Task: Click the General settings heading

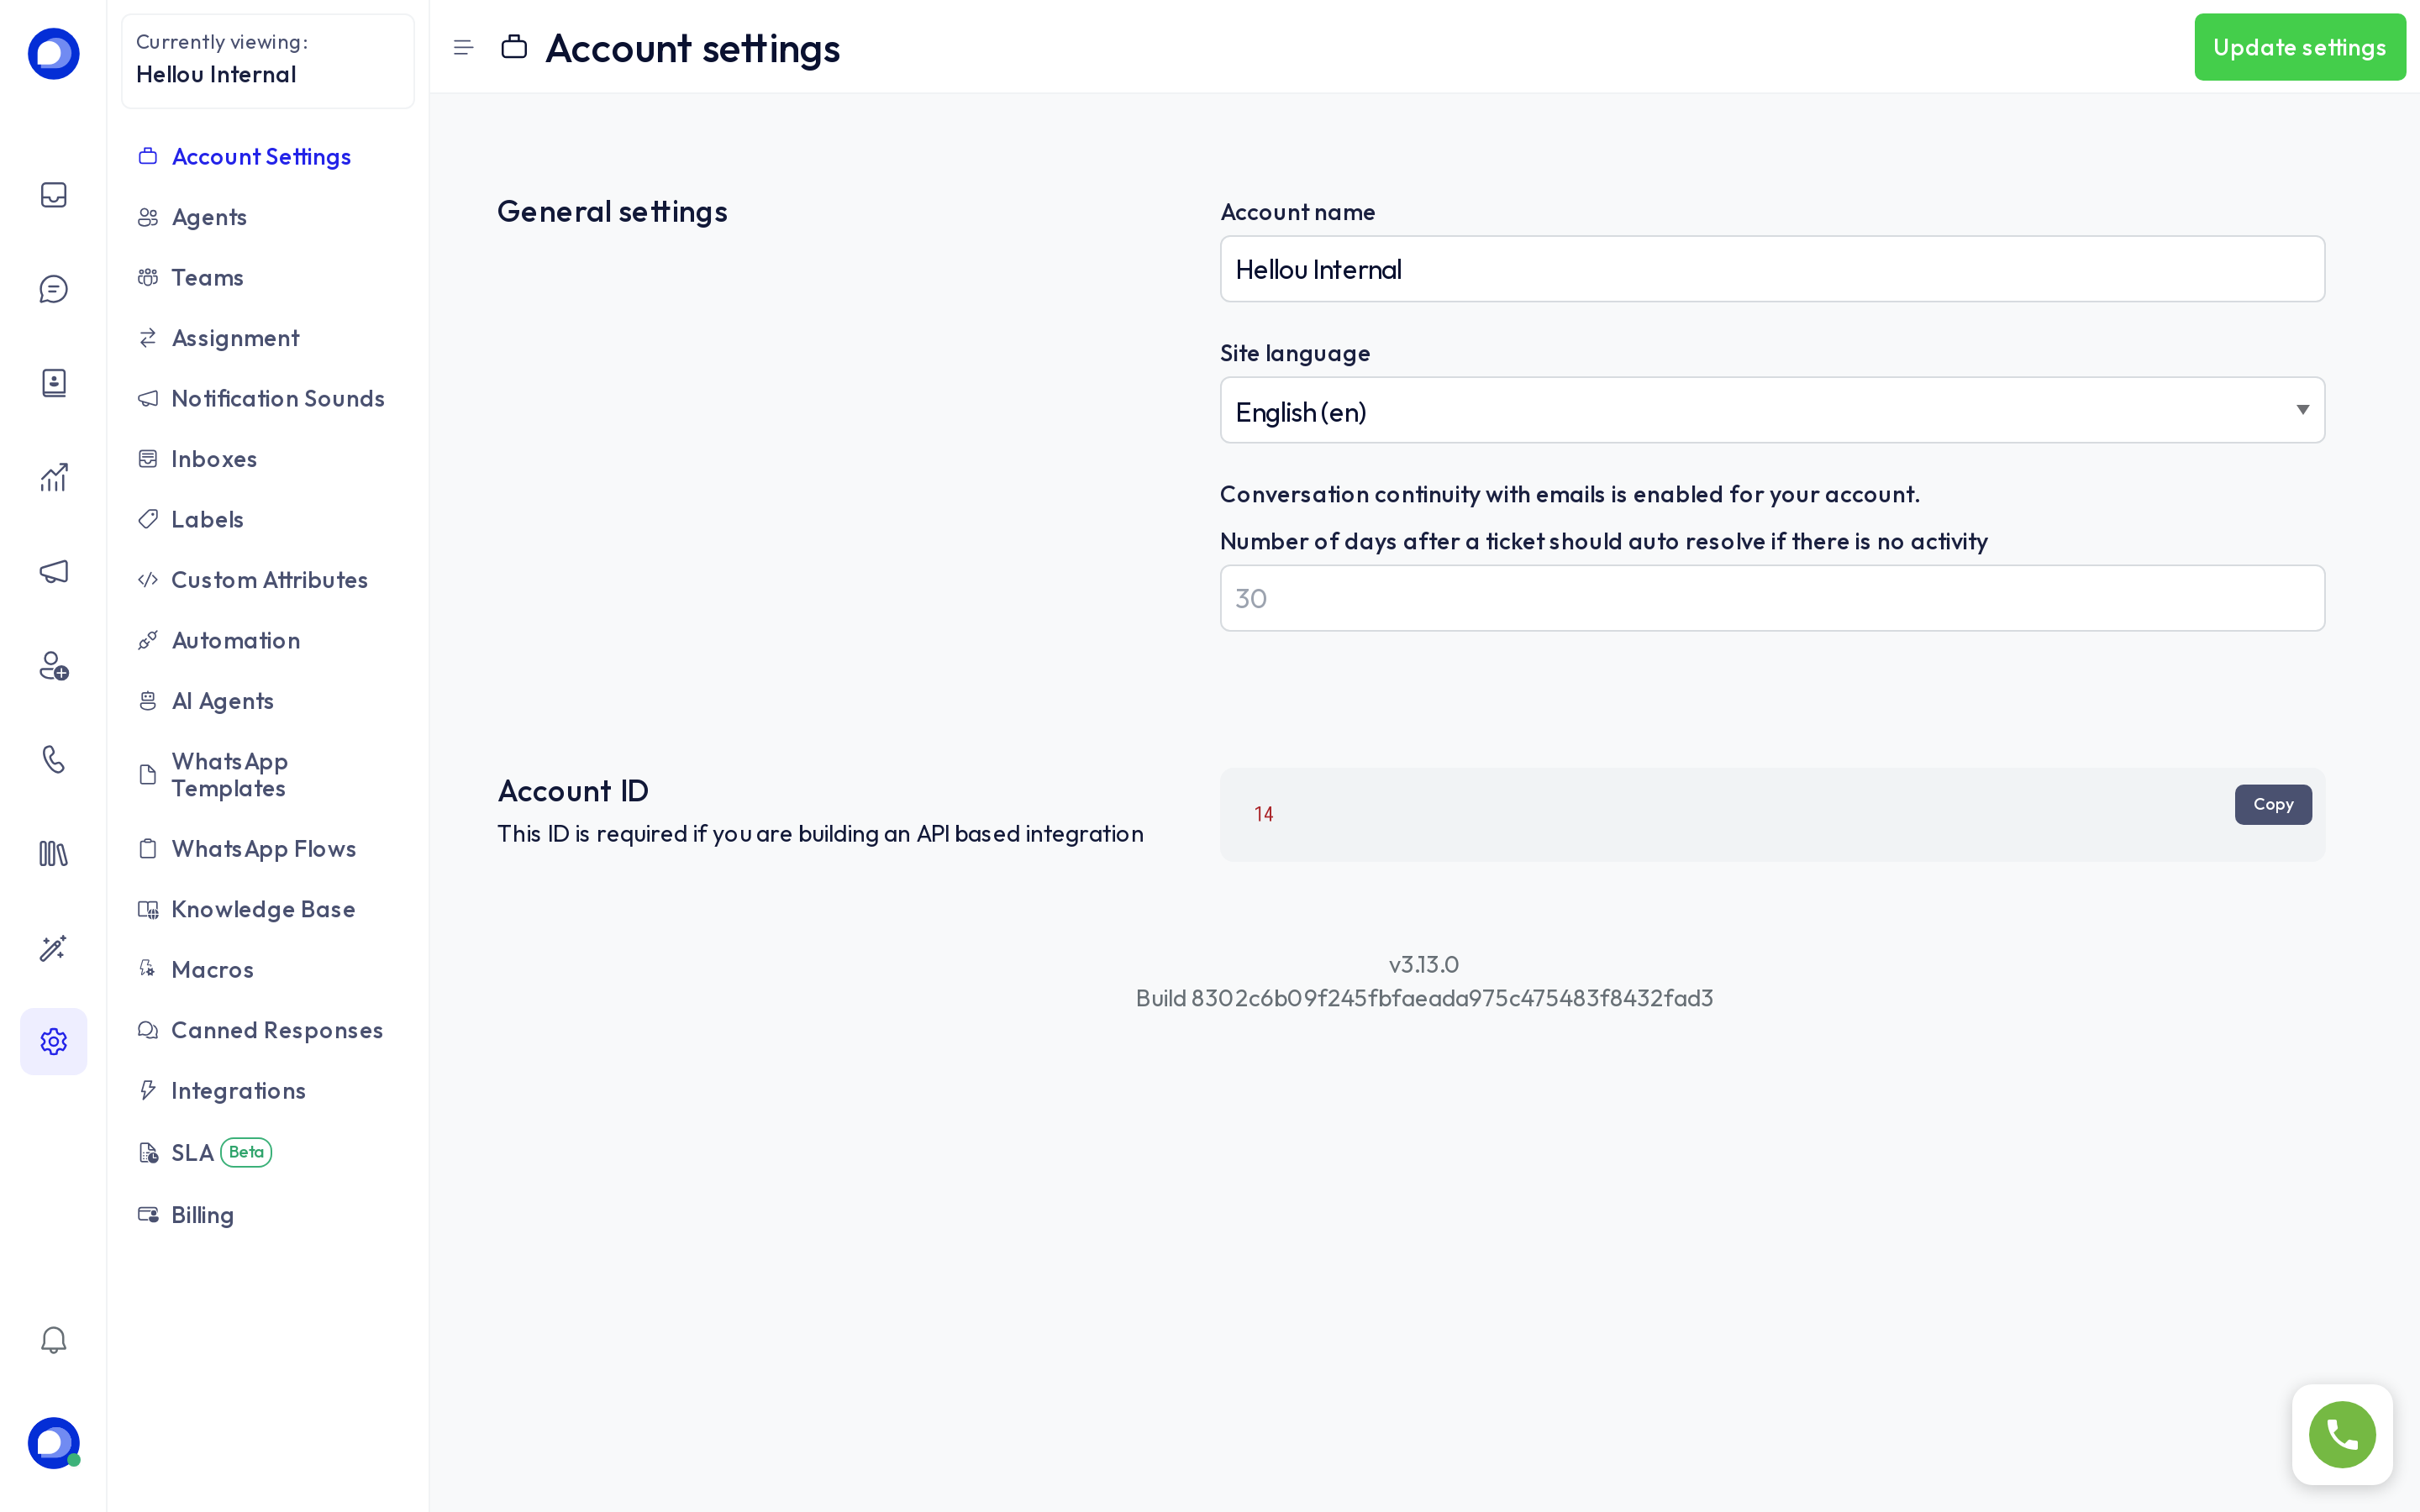Action: (x=612, y=212)
